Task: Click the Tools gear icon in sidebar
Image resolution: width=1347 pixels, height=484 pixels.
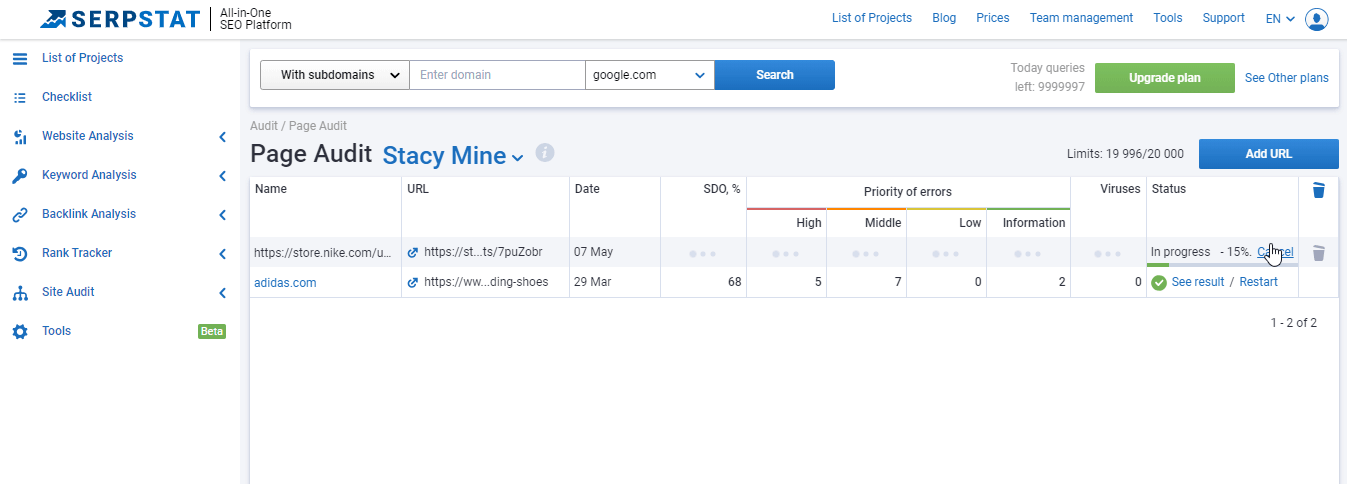Action: click(20, 331)
